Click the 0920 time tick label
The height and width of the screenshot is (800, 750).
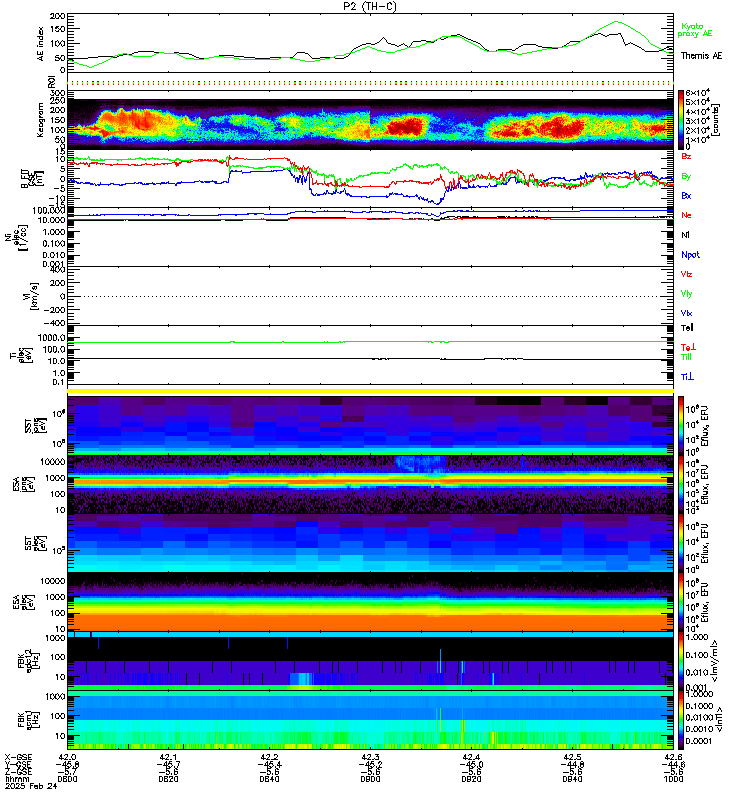(x=471, y=779)
